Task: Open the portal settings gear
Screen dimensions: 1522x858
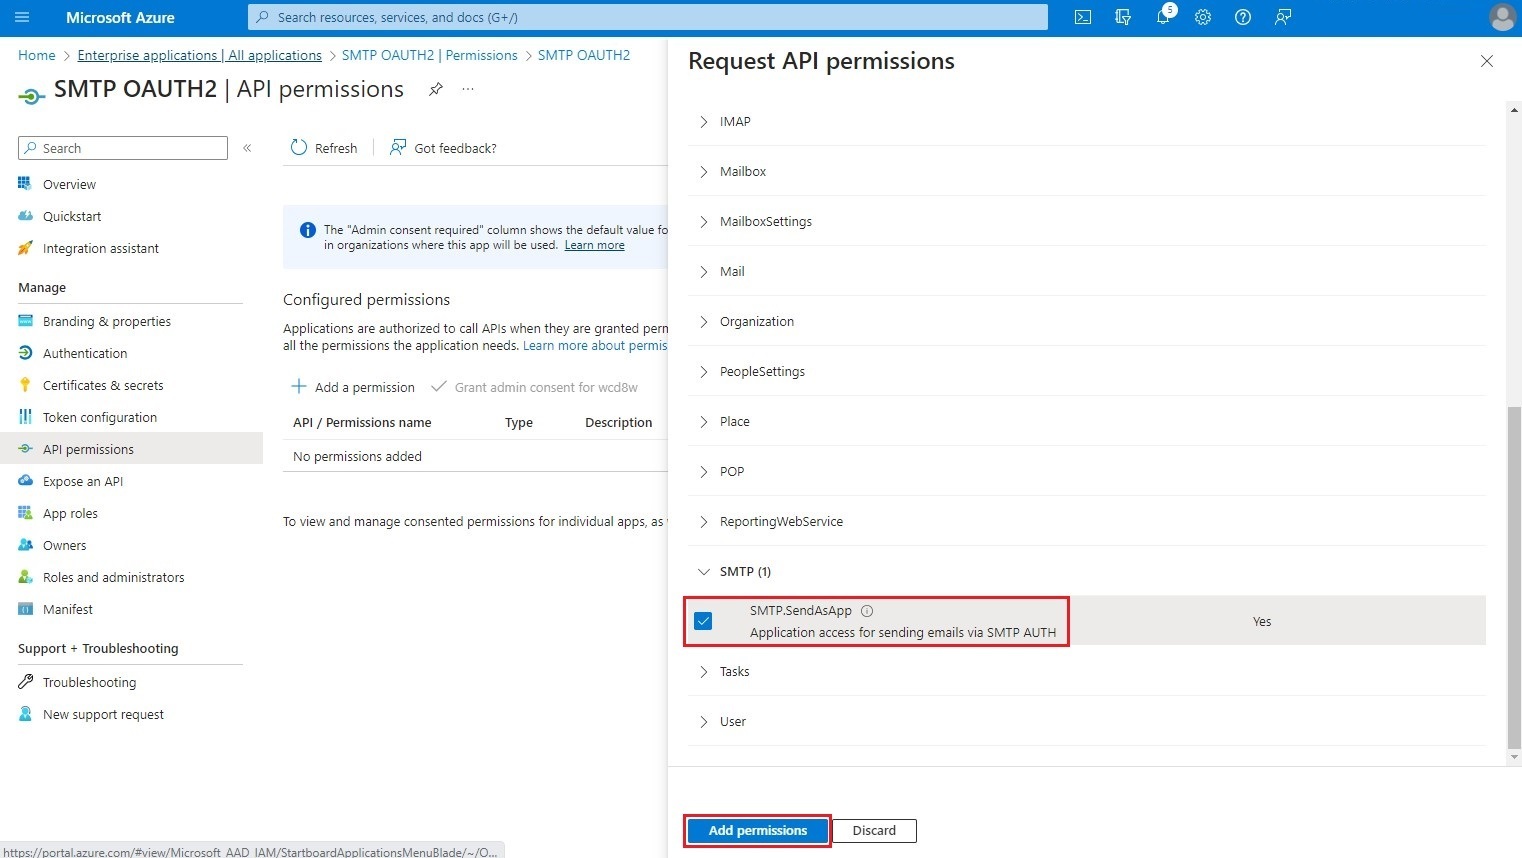Action: (x=1203, y=17)
